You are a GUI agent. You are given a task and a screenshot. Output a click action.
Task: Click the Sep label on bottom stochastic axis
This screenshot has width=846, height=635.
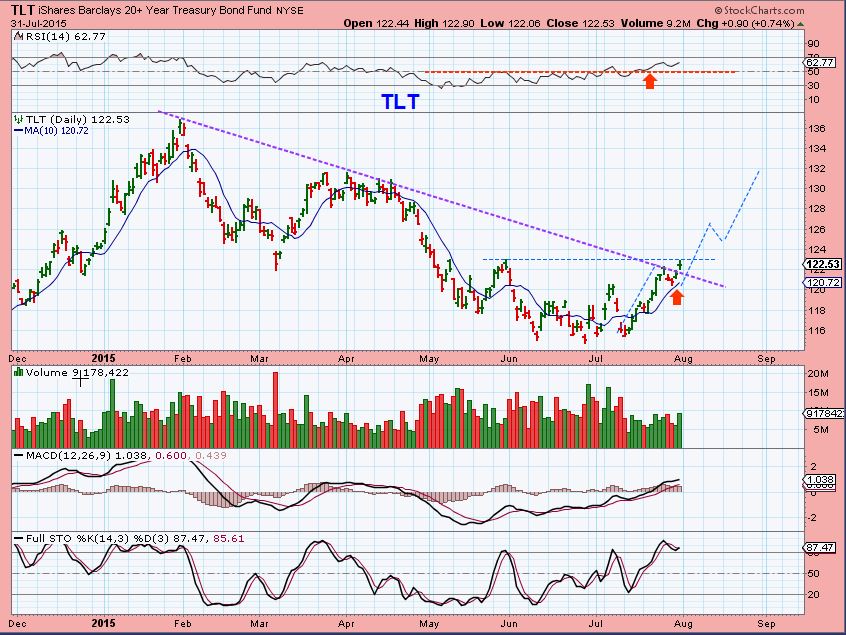766,624
